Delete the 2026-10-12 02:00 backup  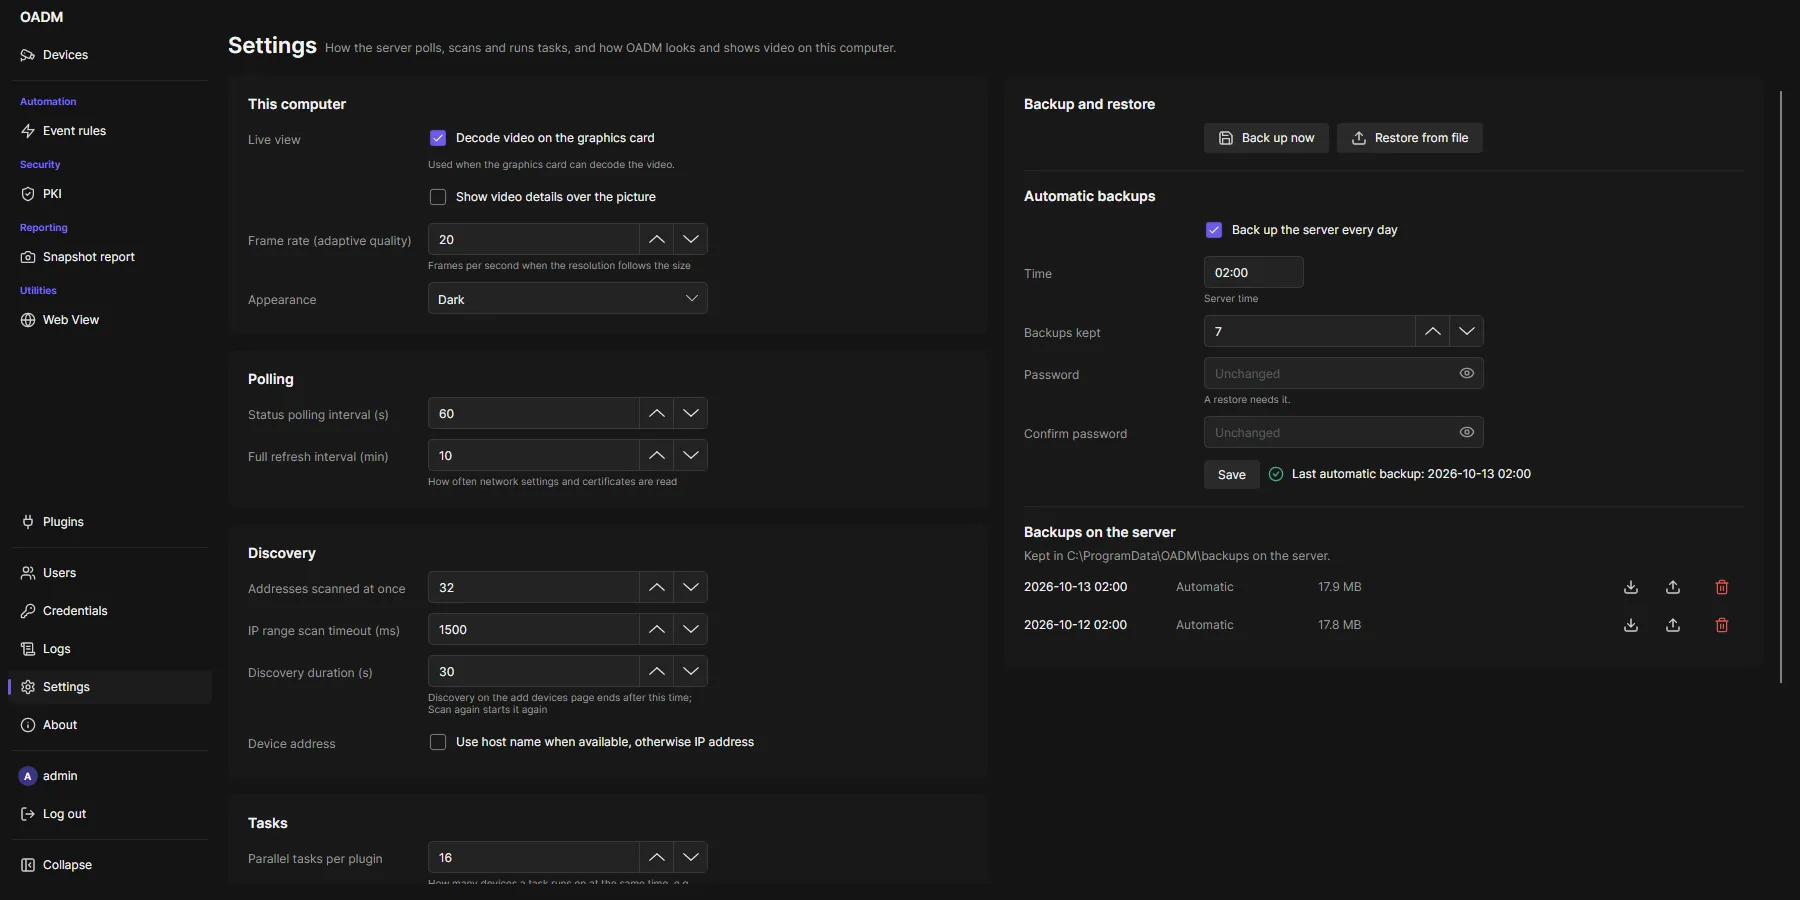[x=1722, y=625]
